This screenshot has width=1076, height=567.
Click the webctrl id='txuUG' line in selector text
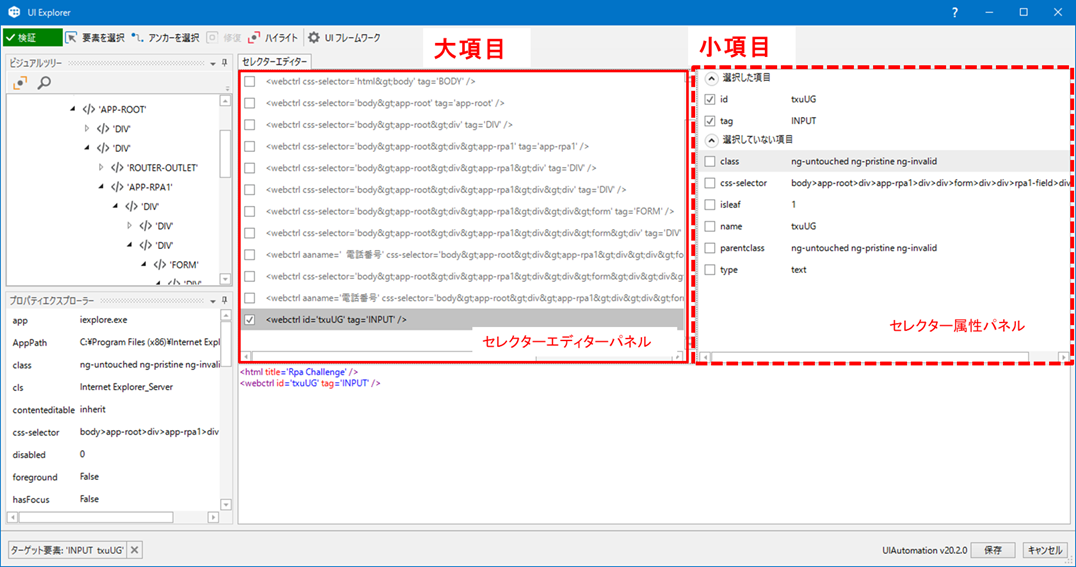[x=310, y=383]
